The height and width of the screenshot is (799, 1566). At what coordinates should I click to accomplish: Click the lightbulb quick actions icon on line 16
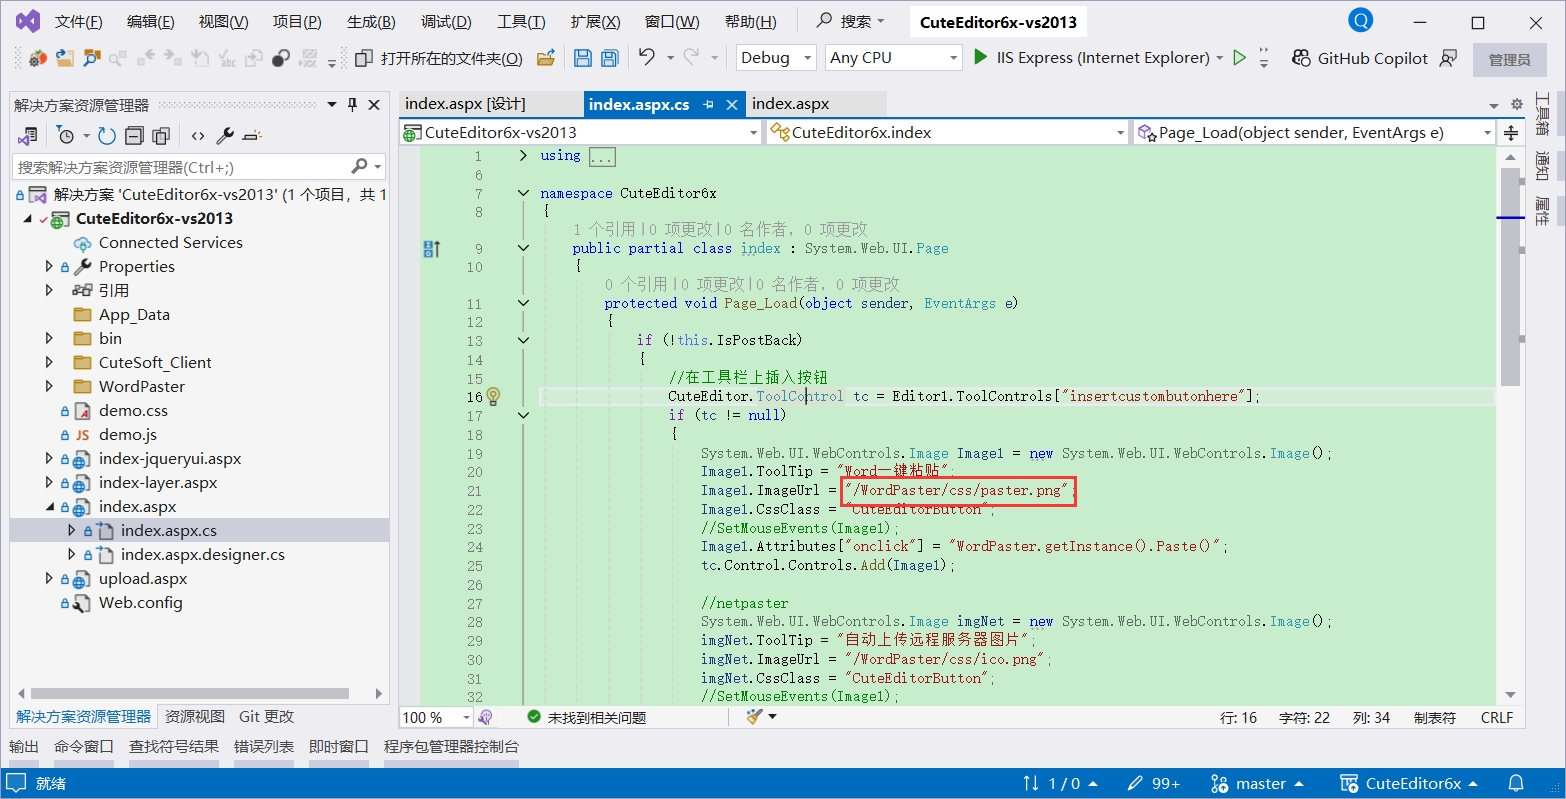click(493, 396)
